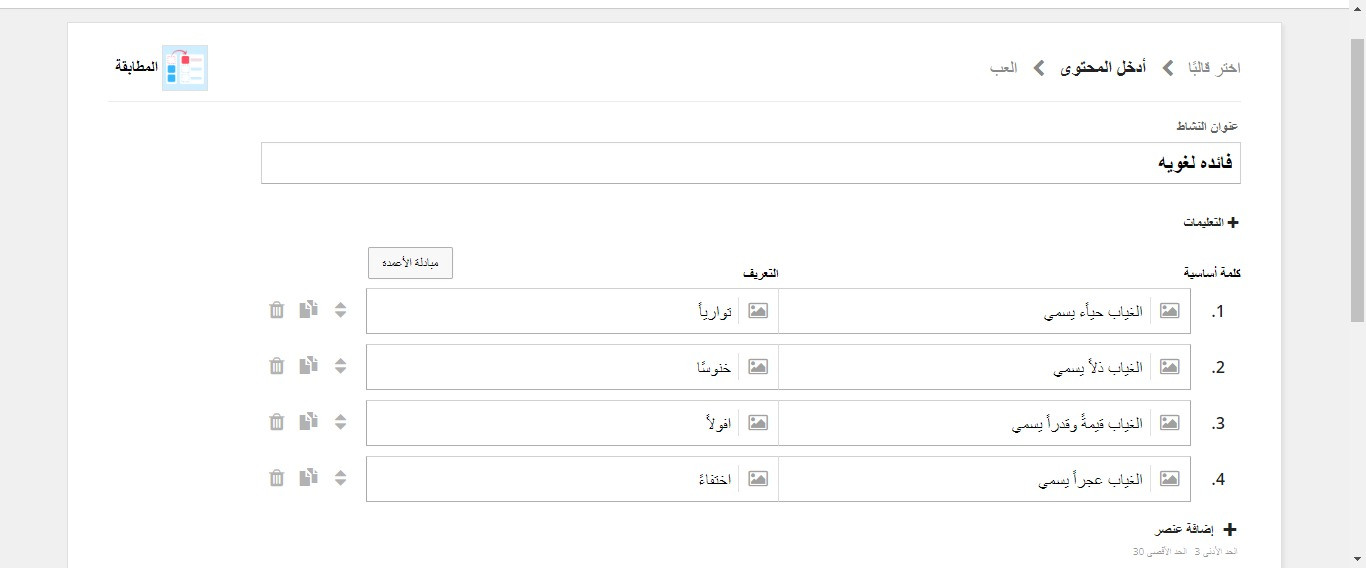The height and width of the screenshot is (568, 1366).
Task: Add a new item via إضافة عنصر
Action: pyautogui.click(x=1197, y=530)
